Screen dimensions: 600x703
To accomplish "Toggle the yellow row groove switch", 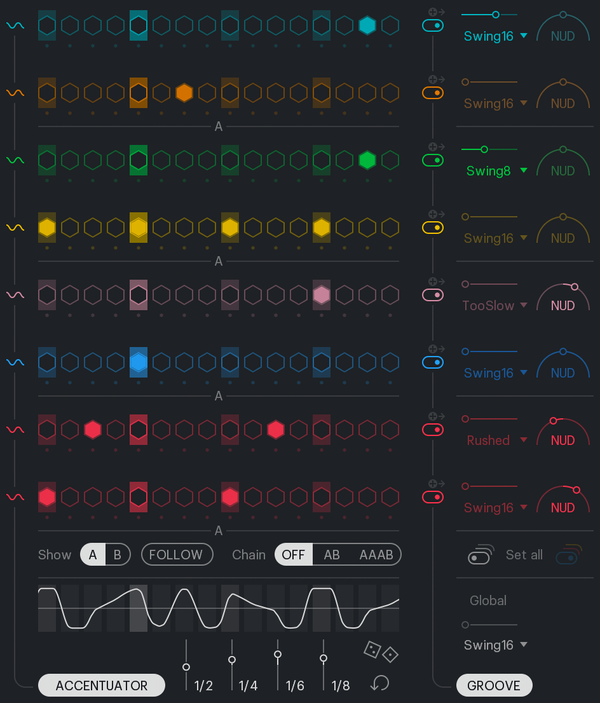I will (x=433, y=228).
